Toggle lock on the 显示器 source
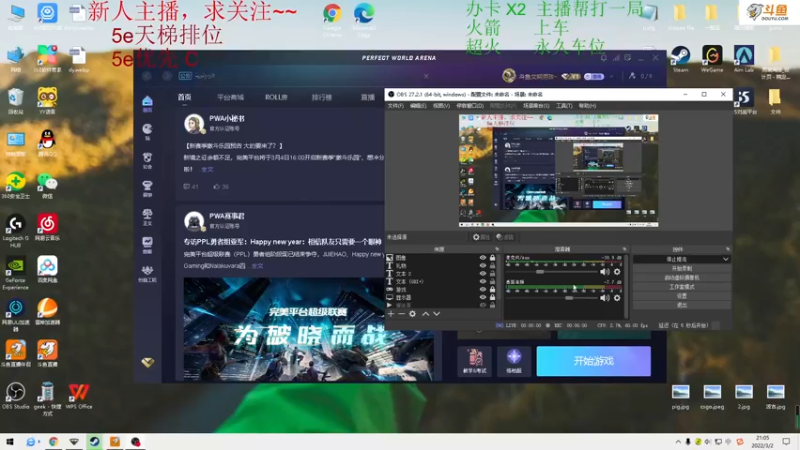This screenshot has width=800, height=450. coord(492,297)
